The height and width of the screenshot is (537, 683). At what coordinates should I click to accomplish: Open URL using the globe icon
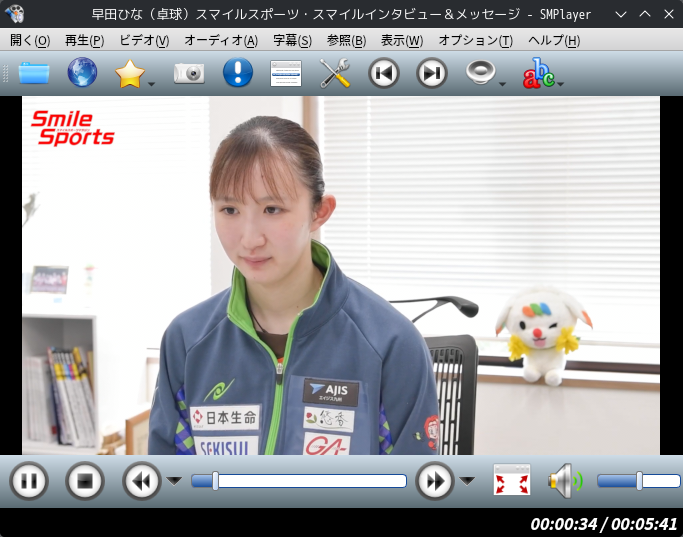[x=82, y=72]
